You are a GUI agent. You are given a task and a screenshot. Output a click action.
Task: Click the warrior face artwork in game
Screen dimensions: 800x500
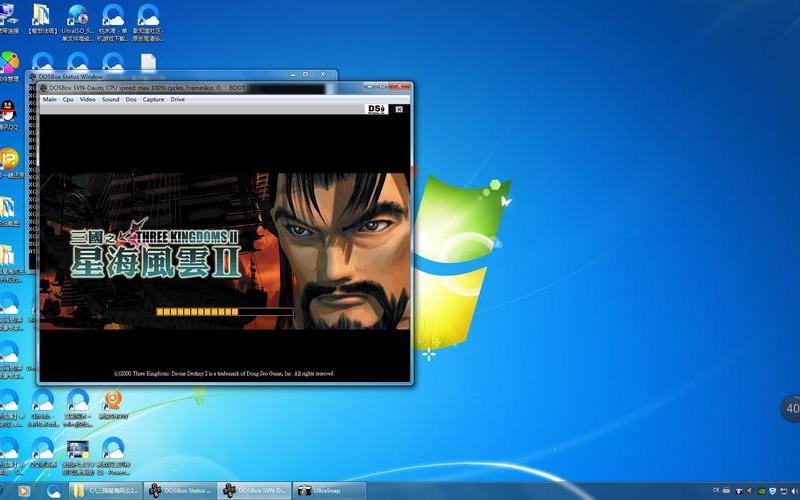[341, 251]
